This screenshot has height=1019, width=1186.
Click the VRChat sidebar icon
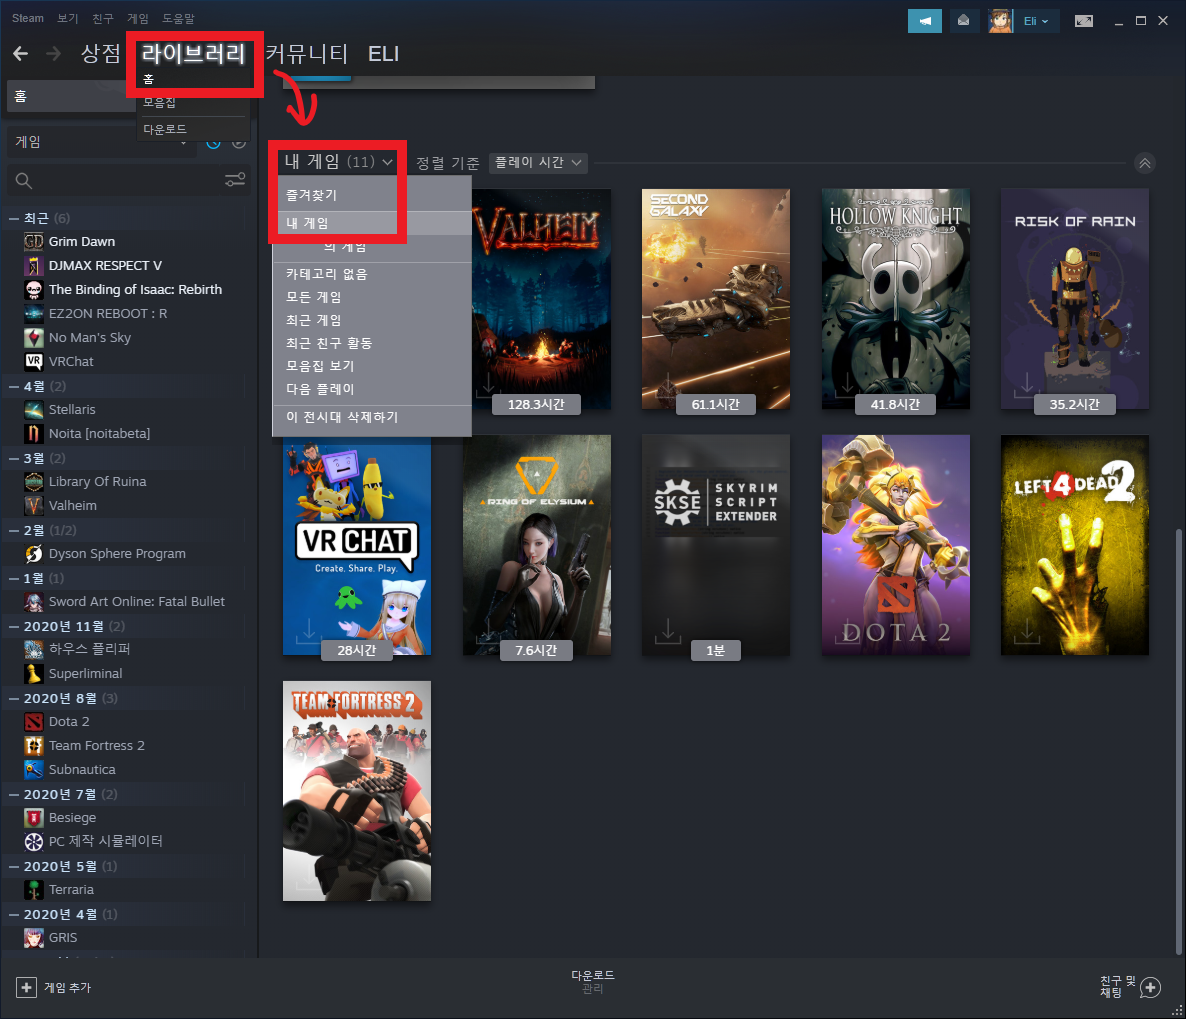click(34, 362)
